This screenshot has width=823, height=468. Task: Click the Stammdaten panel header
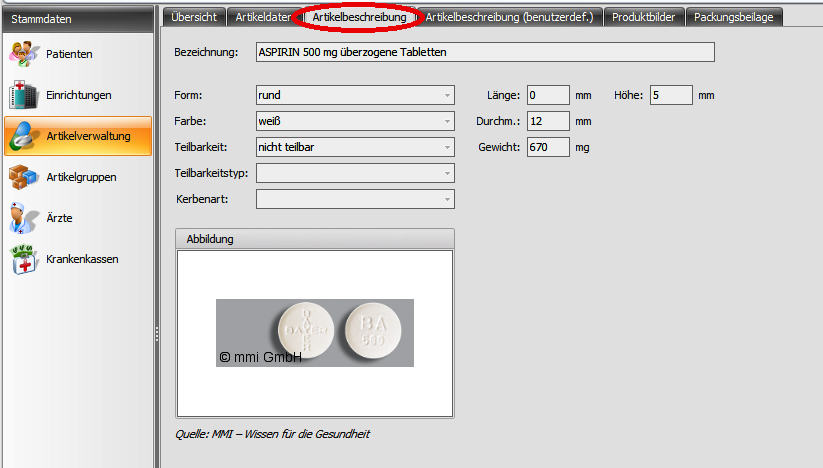[78, 19]
